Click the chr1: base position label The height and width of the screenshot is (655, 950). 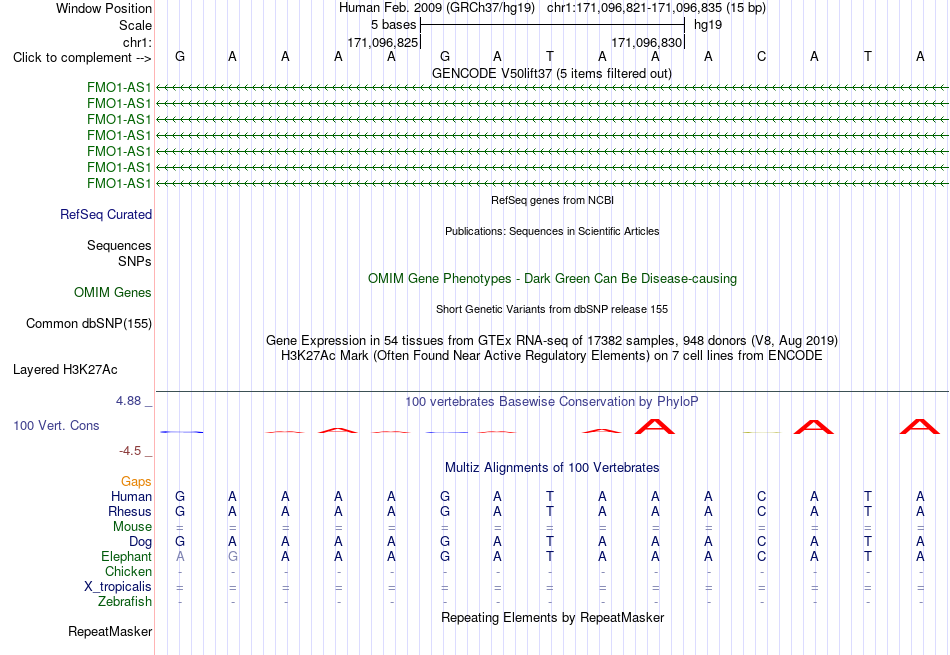click(137, 42)
